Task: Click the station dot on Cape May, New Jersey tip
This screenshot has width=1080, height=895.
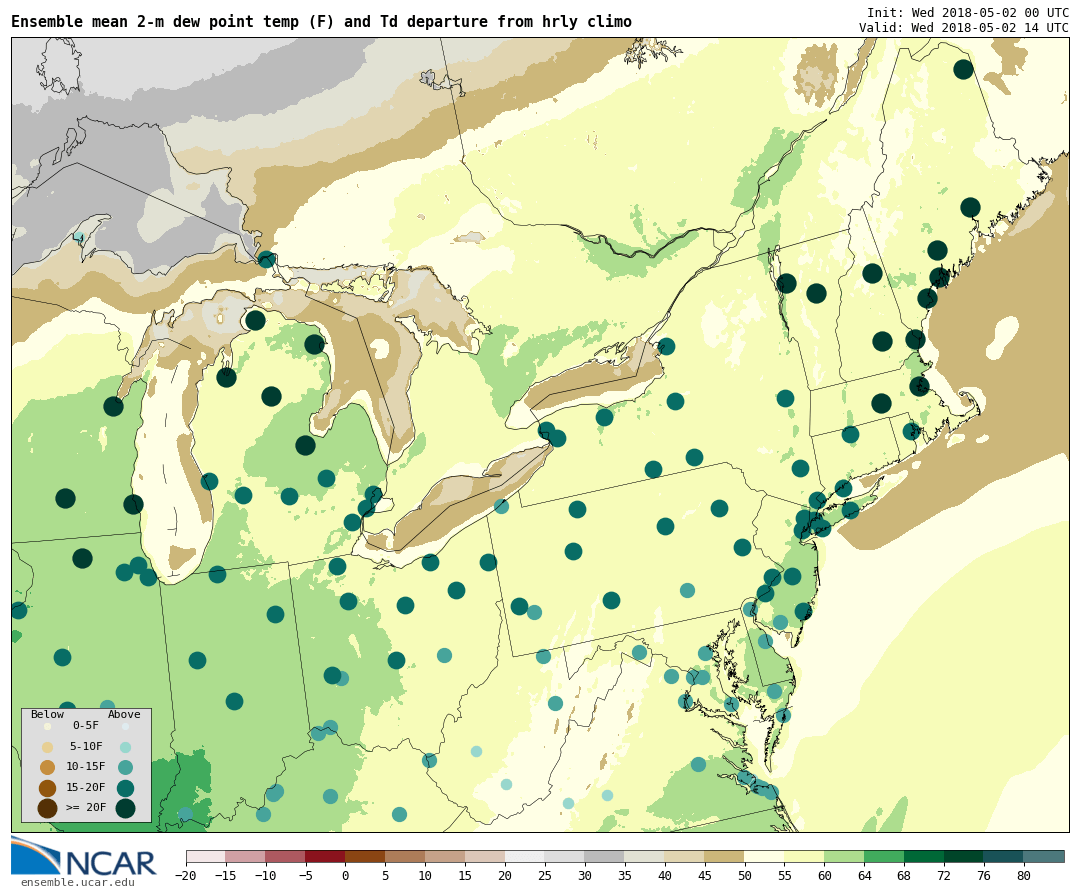Action: (x=802, y=611)
